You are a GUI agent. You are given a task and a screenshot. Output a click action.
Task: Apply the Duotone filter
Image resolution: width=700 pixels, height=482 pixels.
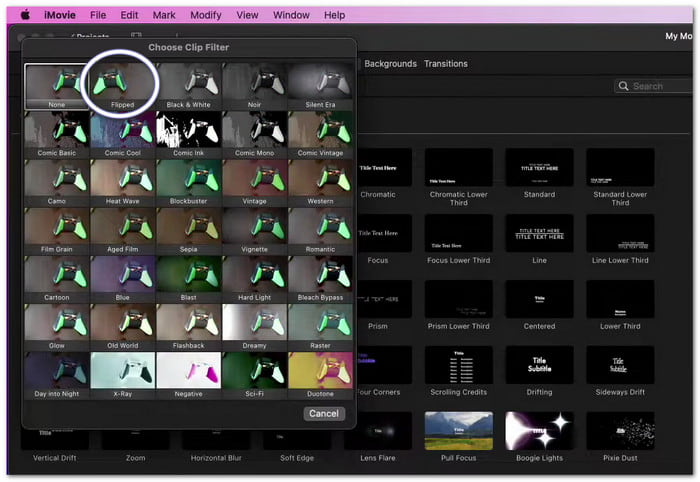(320, 375)
